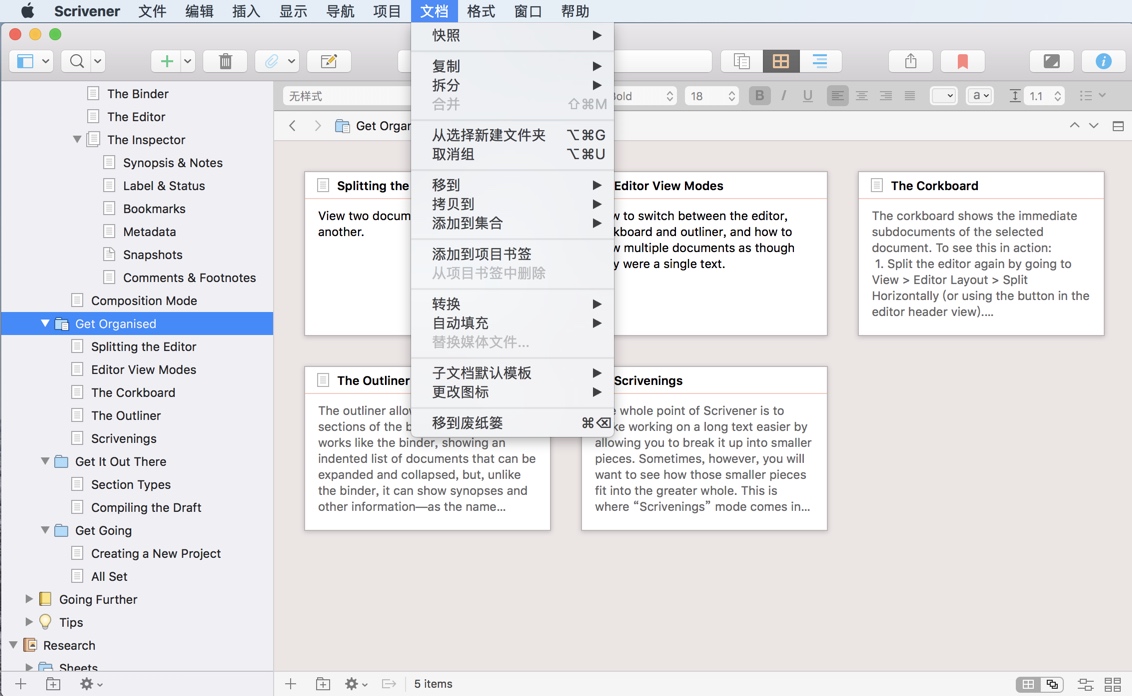Viewport: 1132px width, 696px height.
Task: Open the gear action menu at bottom
Action: [88, 684]
